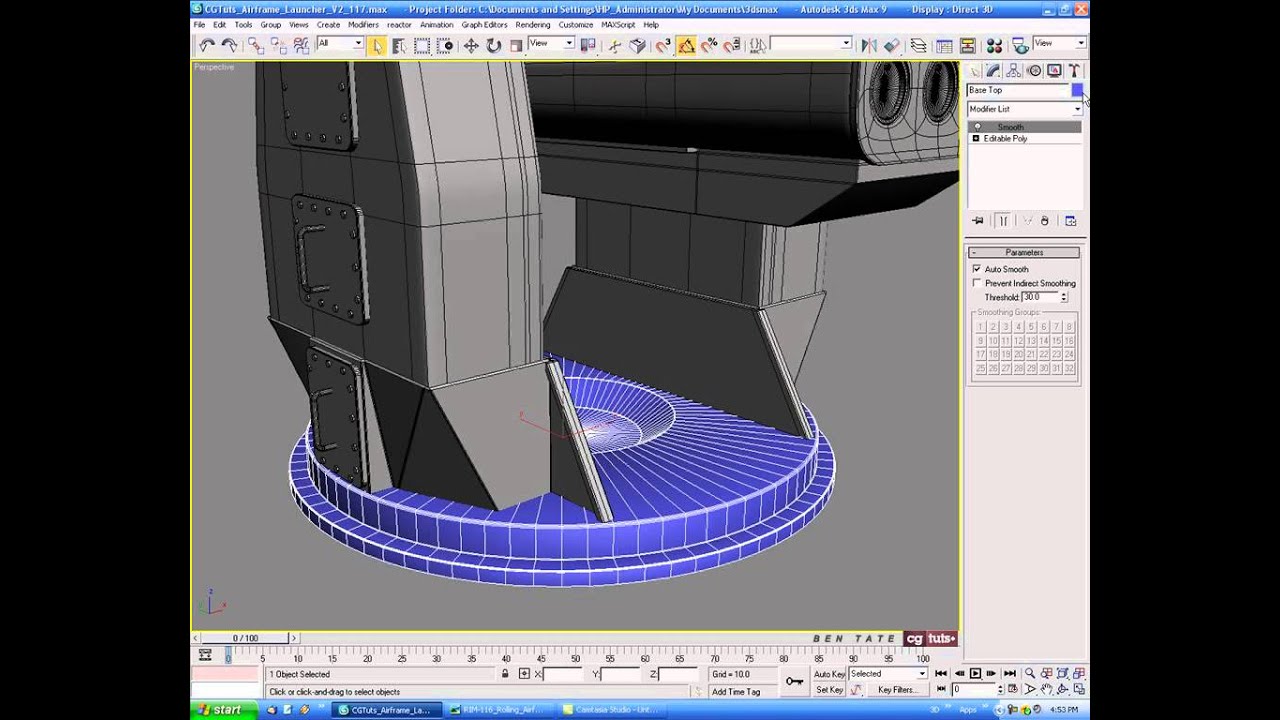1280x720 pixels.
Task: Click the Pin Stack icon
Action: click(978, 221)
